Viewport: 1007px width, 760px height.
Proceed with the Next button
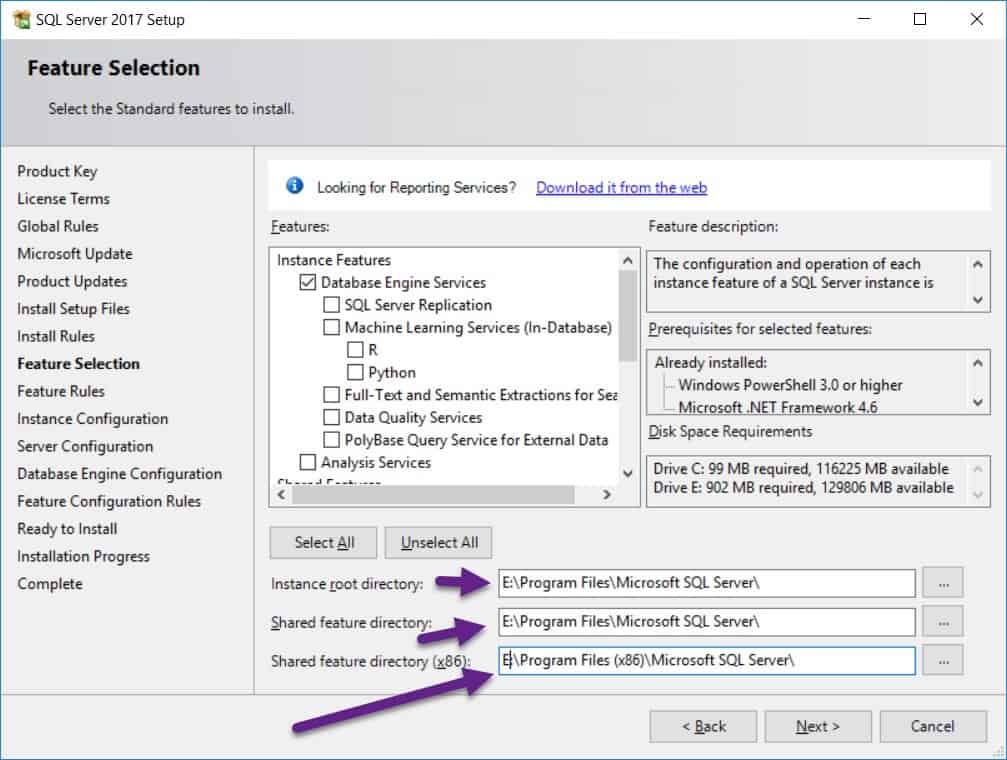coord(818,727)
